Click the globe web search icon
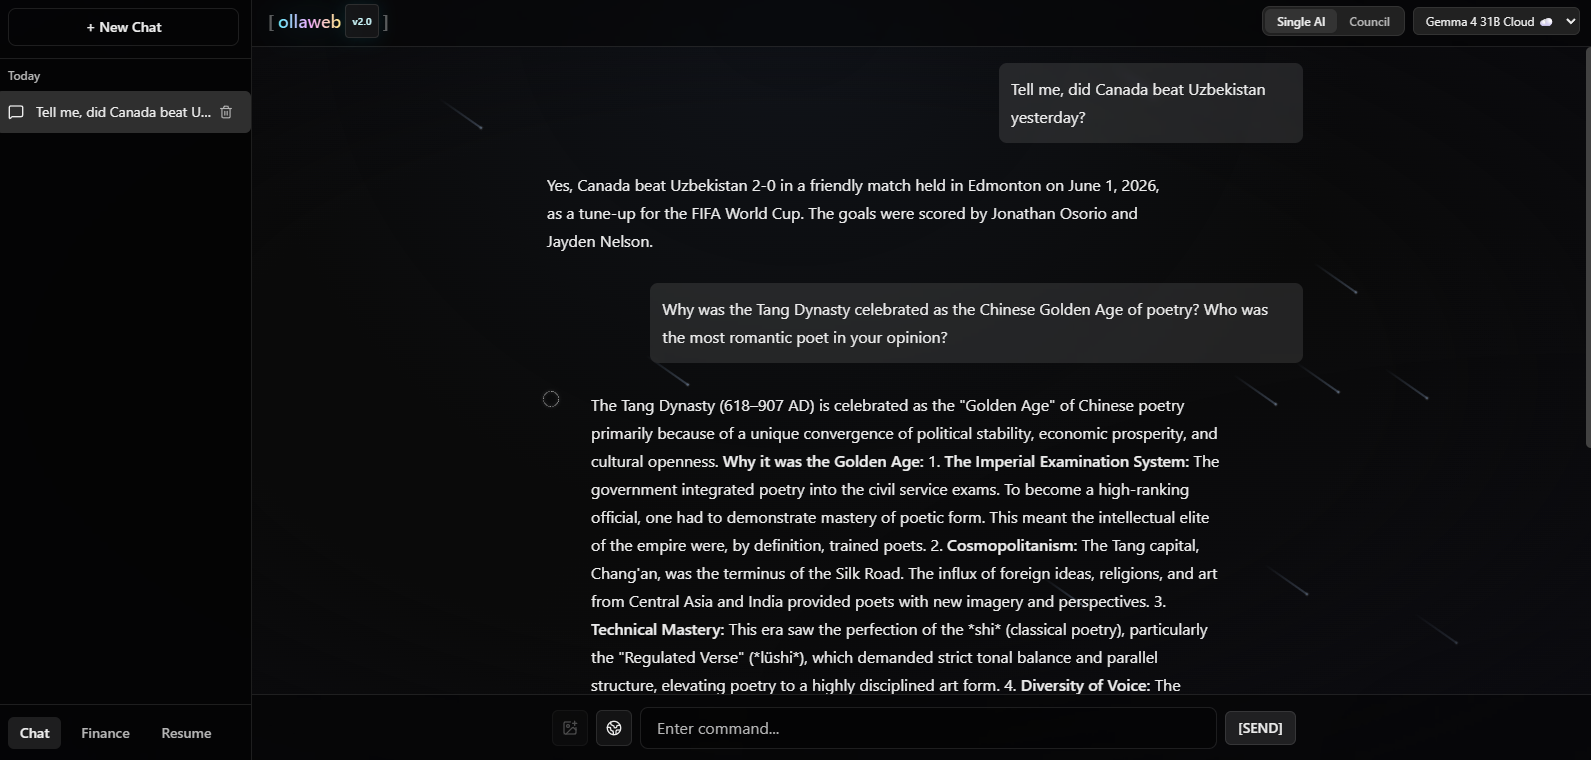1591x760 pixels. 614,728
